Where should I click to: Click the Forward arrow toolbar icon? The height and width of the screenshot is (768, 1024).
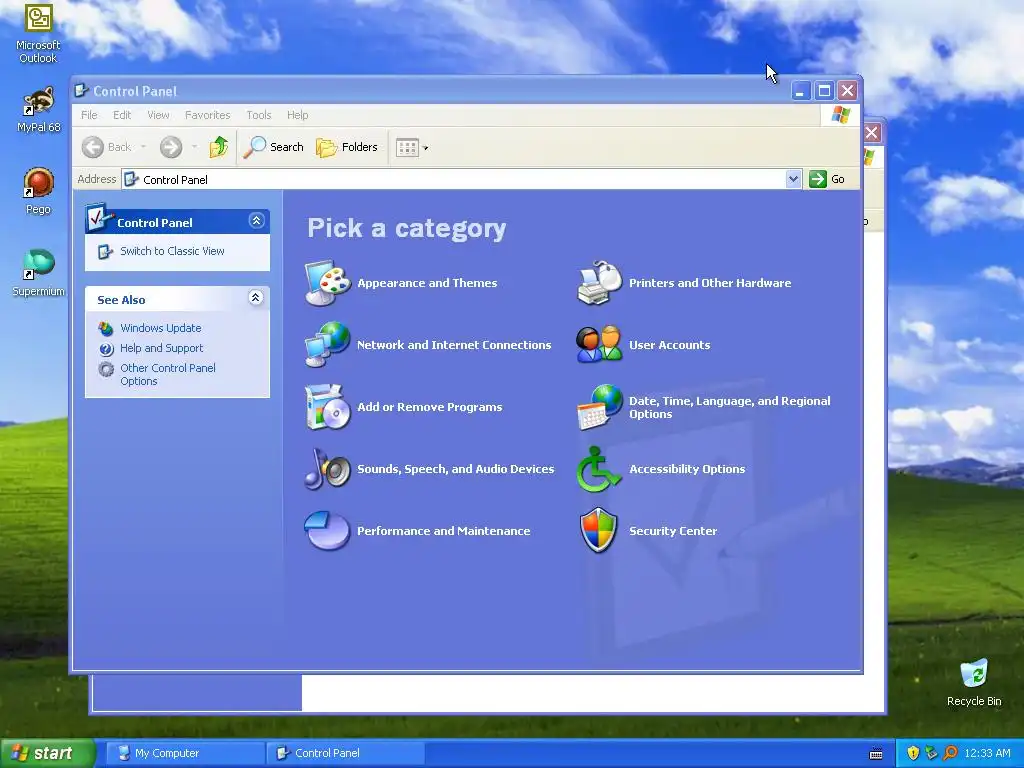[x=171, y=147]
